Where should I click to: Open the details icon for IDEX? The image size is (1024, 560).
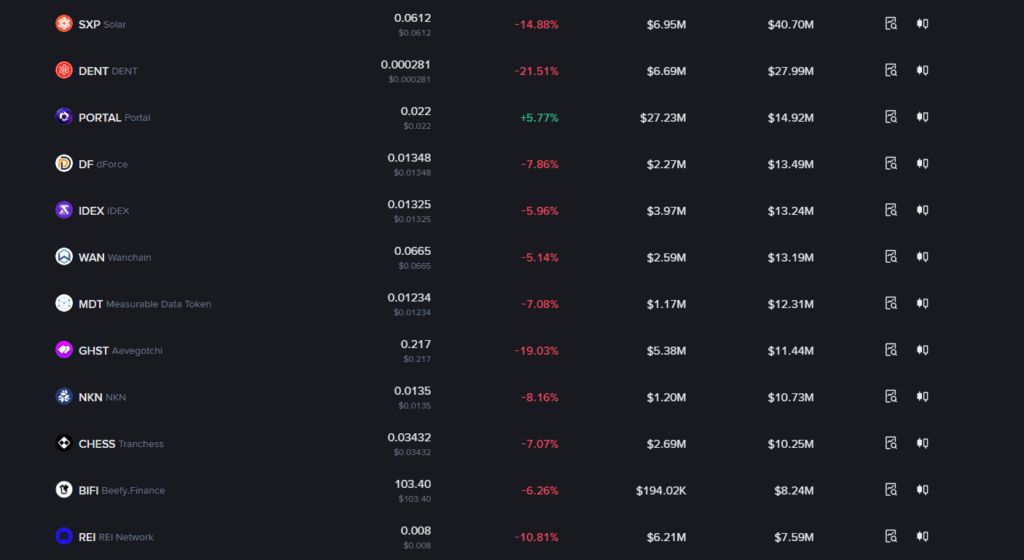click(x=891, y=210)
